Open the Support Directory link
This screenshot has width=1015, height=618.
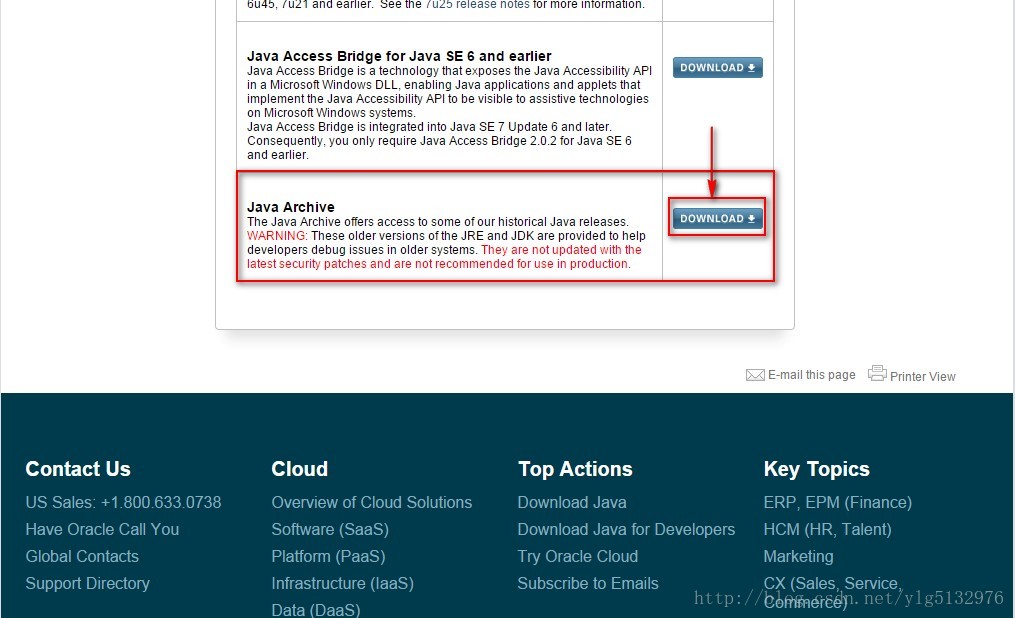coord(87,584)
